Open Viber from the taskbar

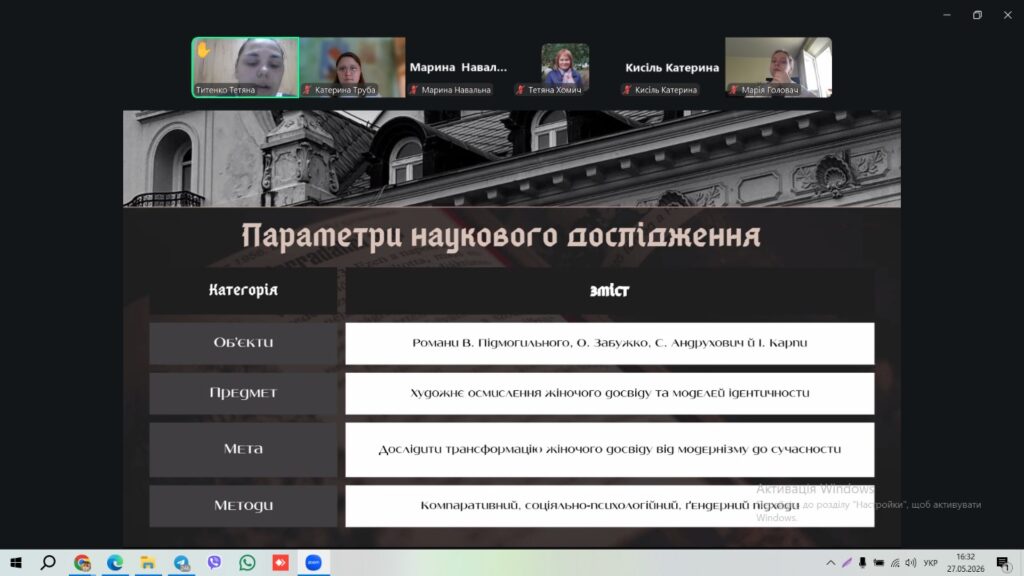point(214,562)
